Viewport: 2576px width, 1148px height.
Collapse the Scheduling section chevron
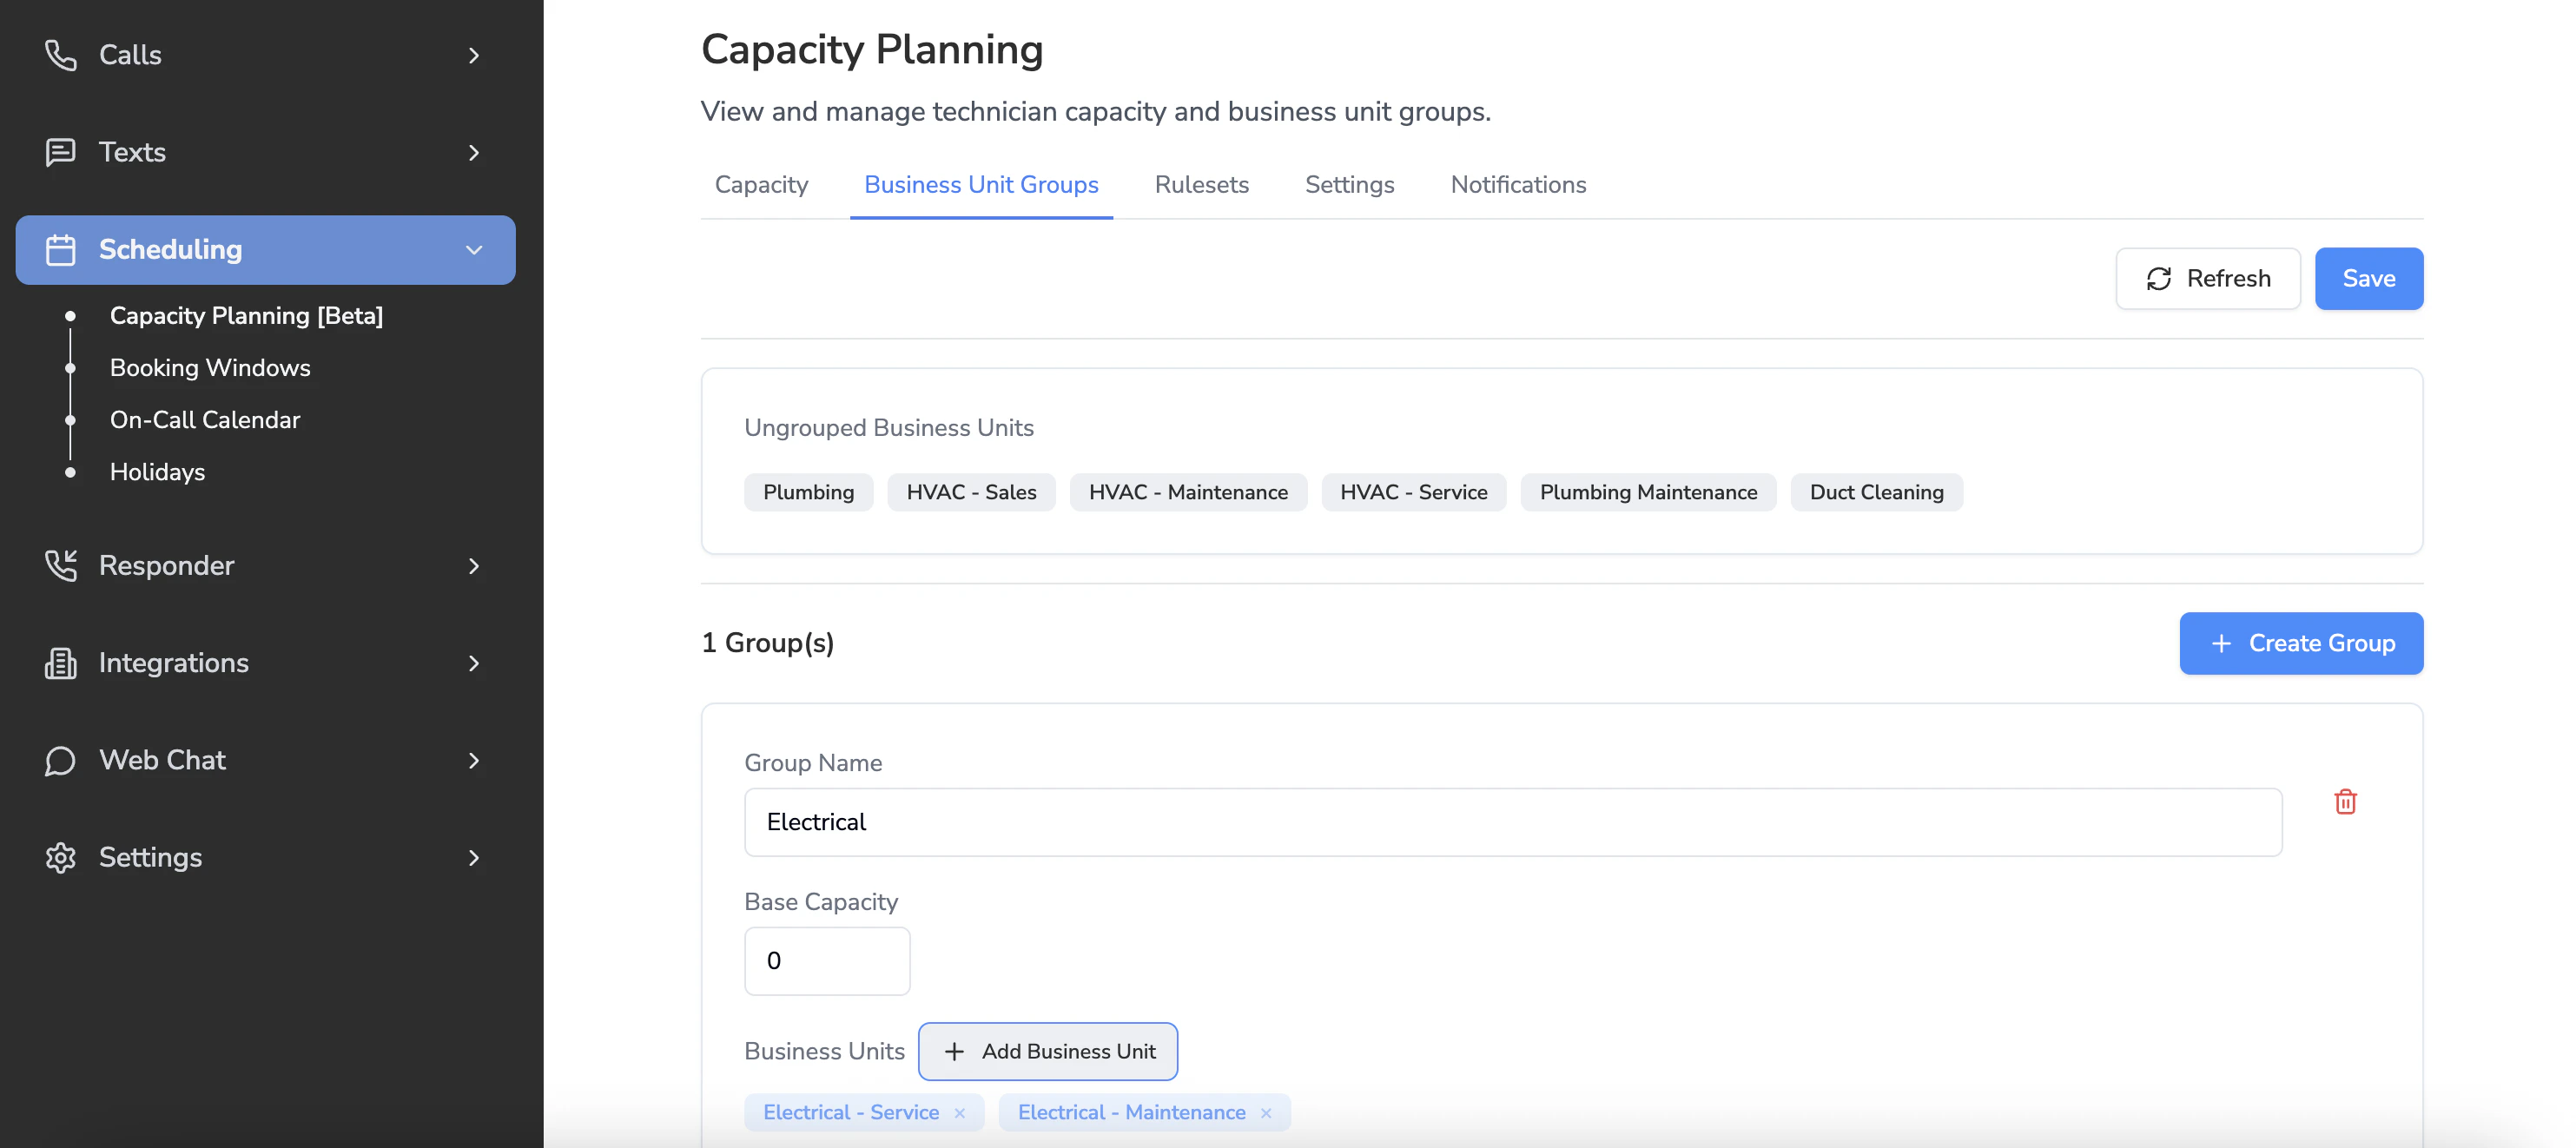click(x=474, y=250)
